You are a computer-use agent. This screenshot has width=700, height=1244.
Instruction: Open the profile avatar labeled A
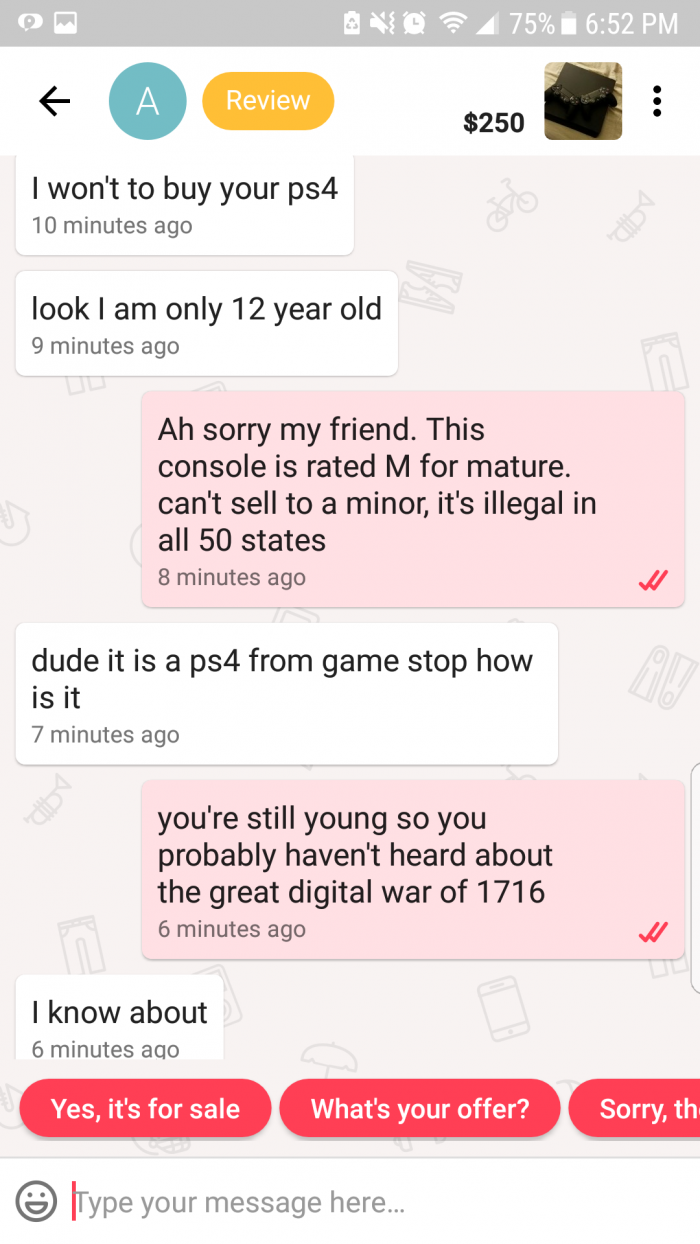click(148, 101)
